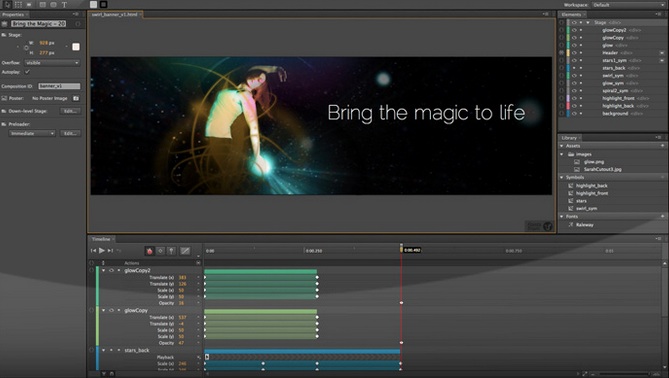Click the poster image capture icon
The image size is (669, 378).
tap(76, 99)
